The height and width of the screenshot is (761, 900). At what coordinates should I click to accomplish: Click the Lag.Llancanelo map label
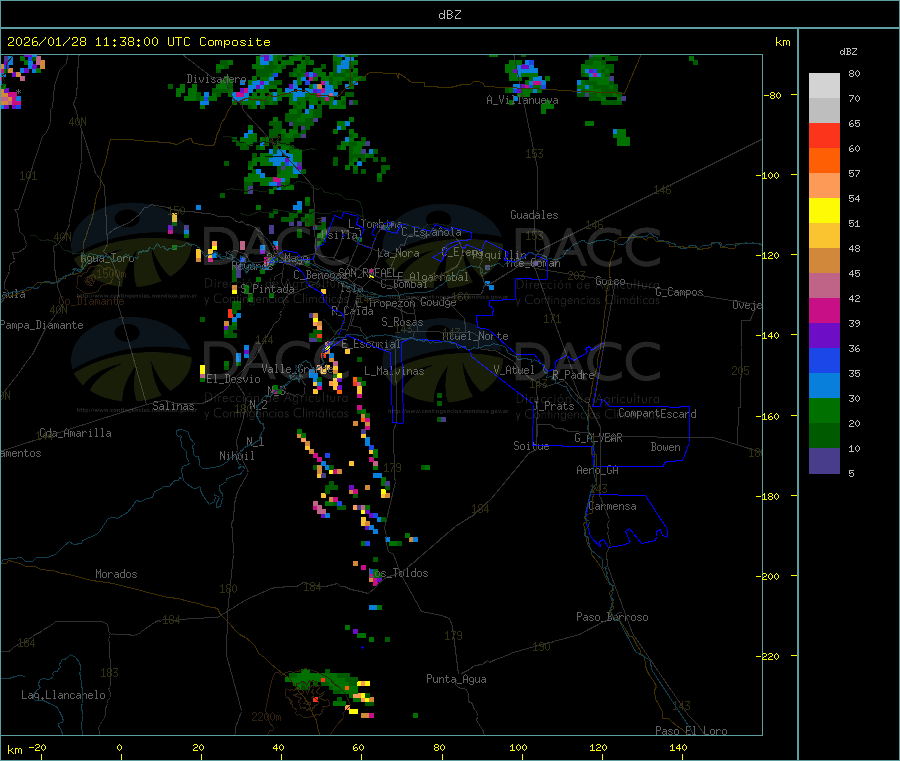pos(63,695)
